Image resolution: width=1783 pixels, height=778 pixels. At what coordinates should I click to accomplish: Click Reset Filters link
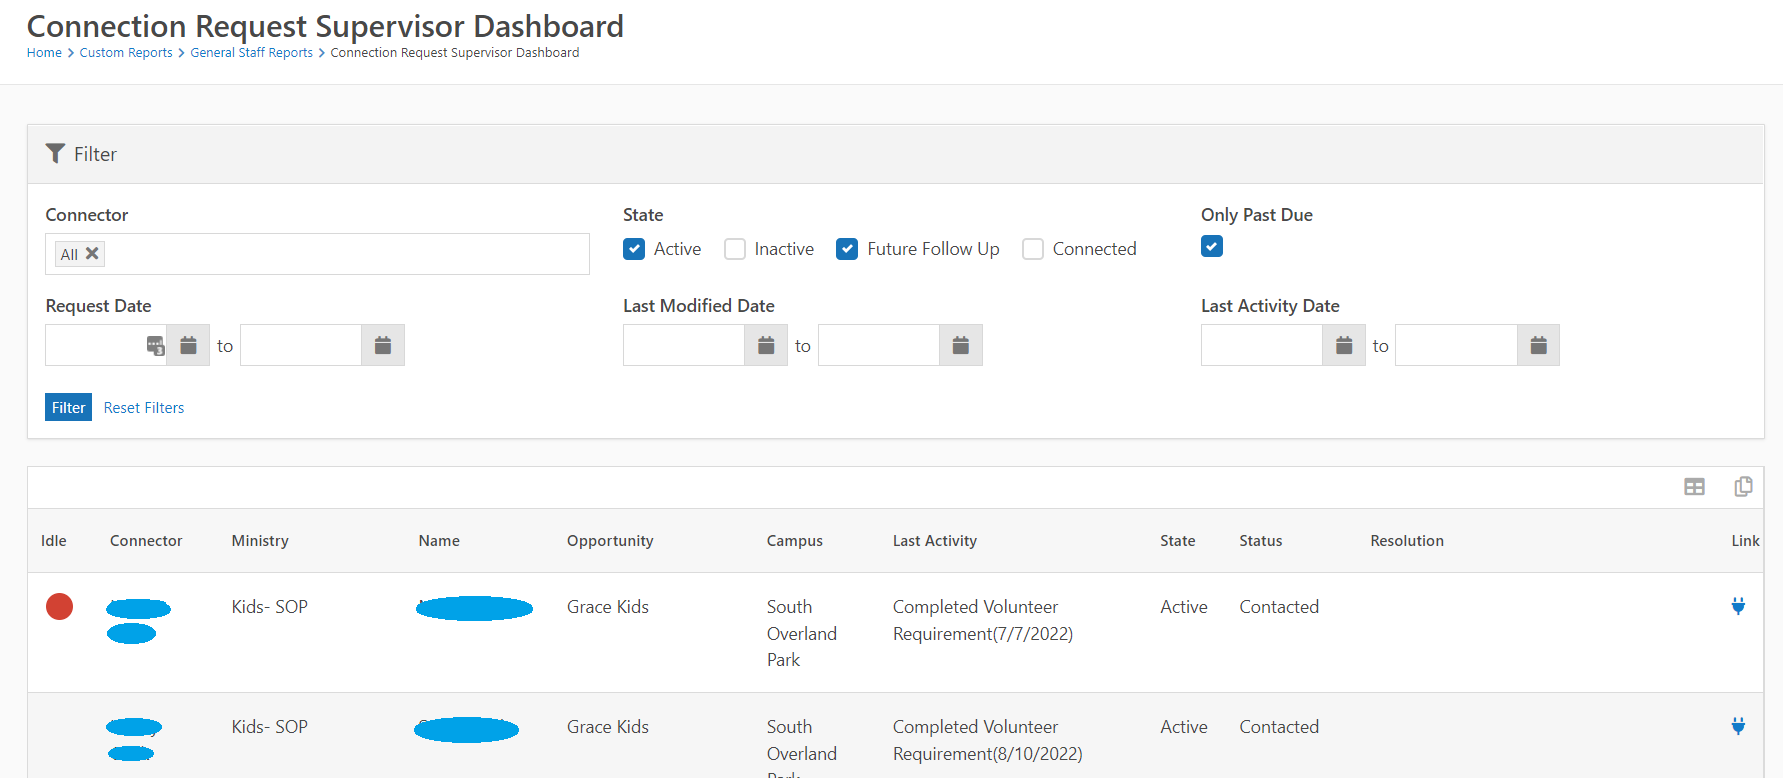click(x=144, y=408)
